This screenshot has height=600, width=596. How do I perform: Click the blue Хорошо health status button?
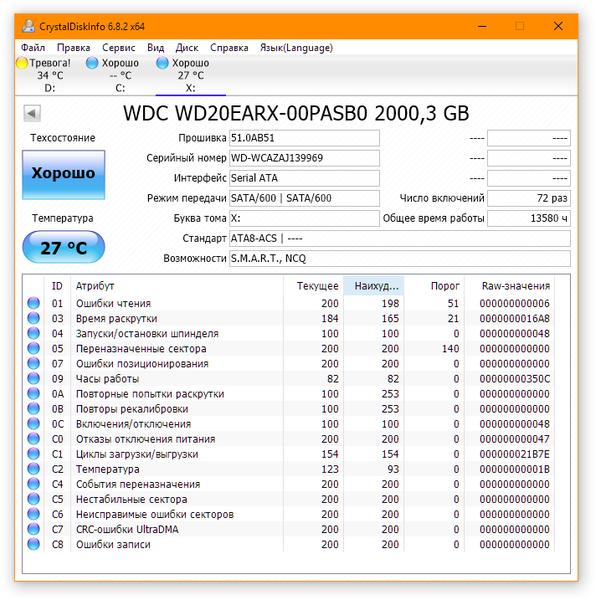(64, 174)
